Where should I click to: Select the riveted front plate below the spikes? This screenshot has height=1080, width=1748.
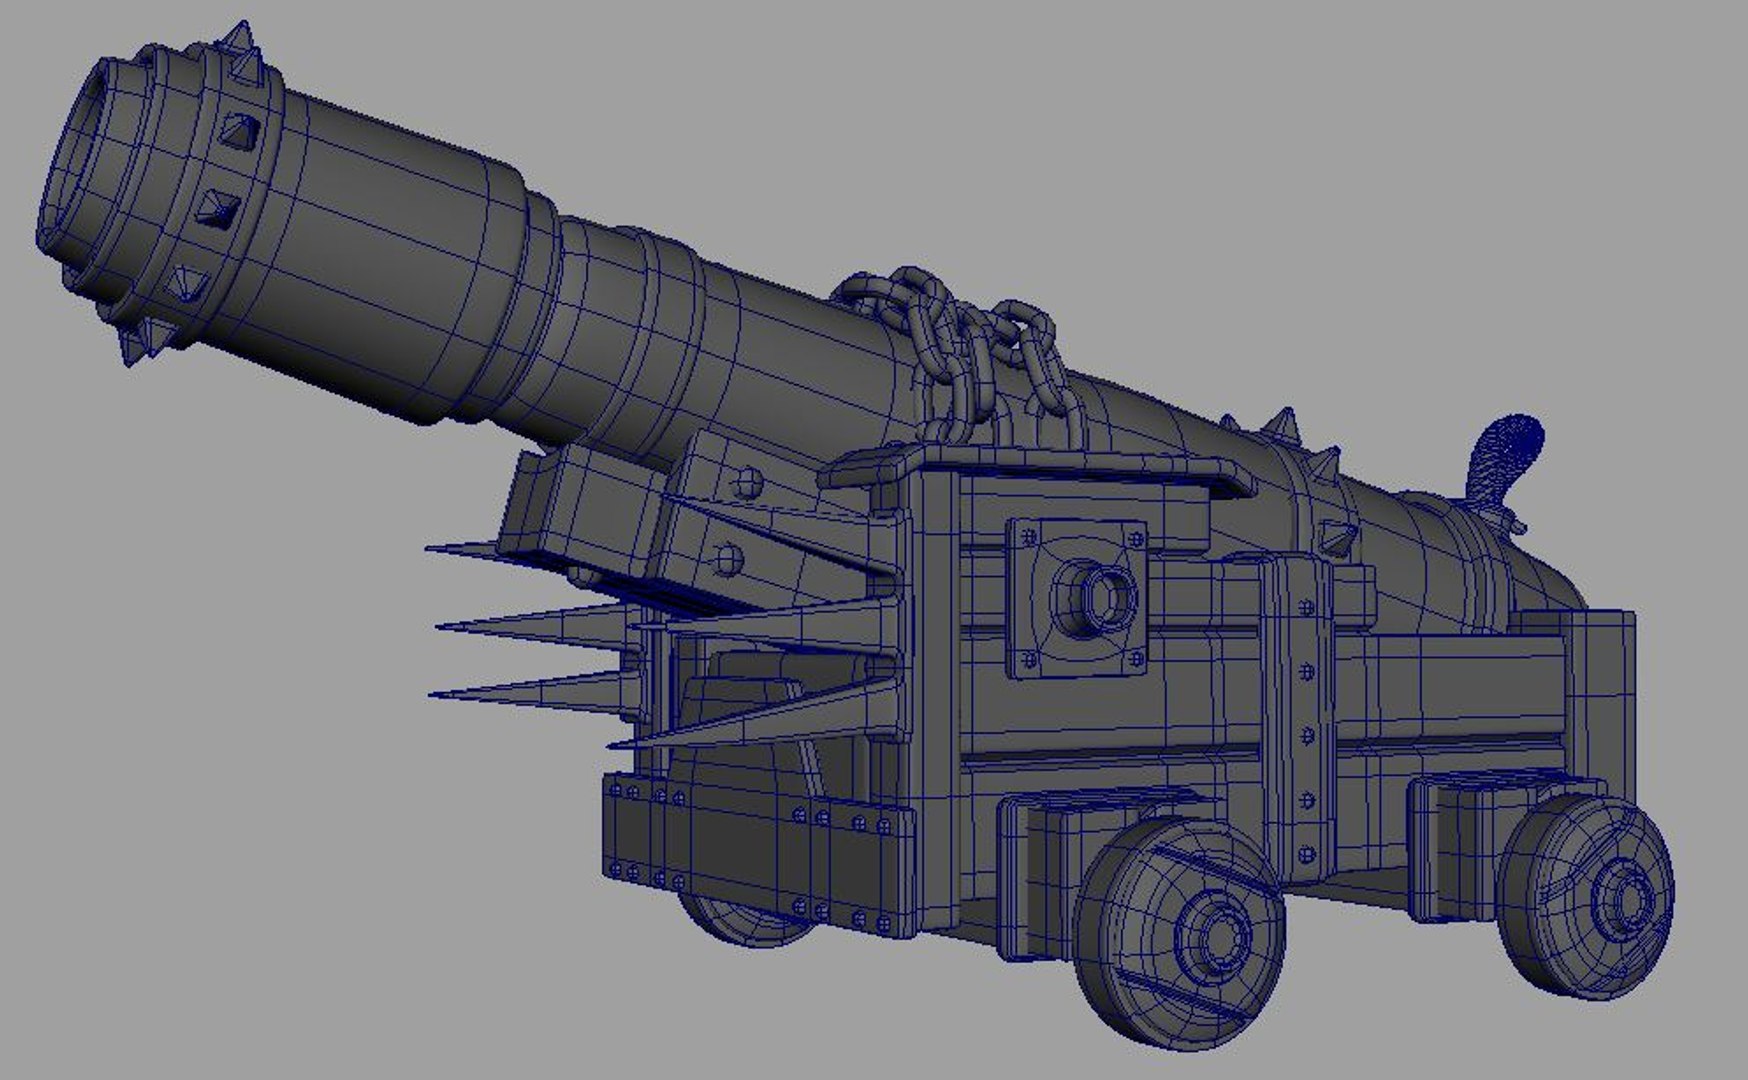[x=758, y=855]
